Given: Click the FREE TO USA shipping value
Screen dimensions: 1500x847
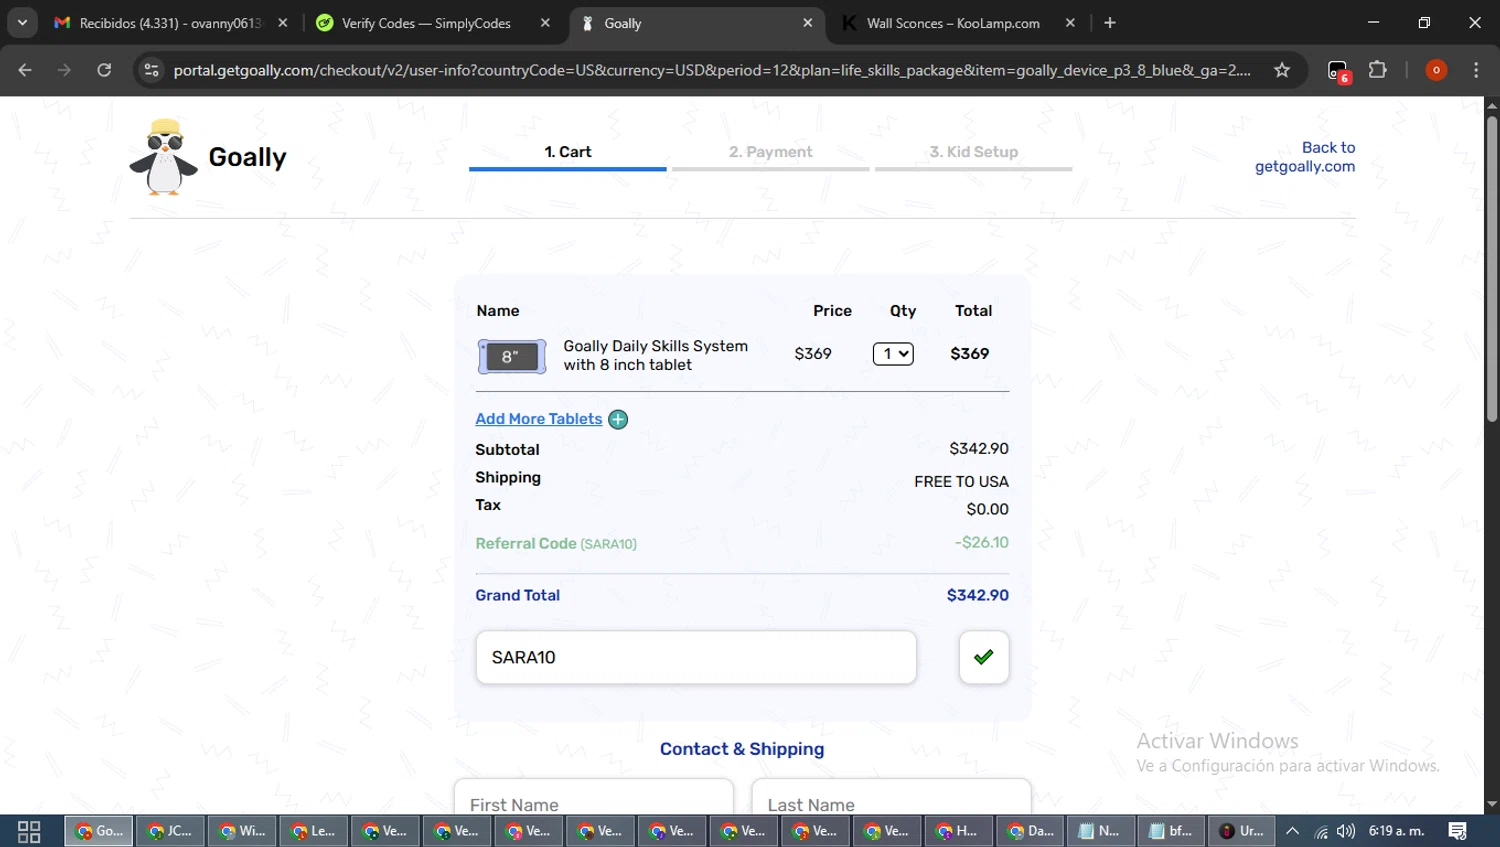Looking at the screenshot, I should click(x=961, y=482).
